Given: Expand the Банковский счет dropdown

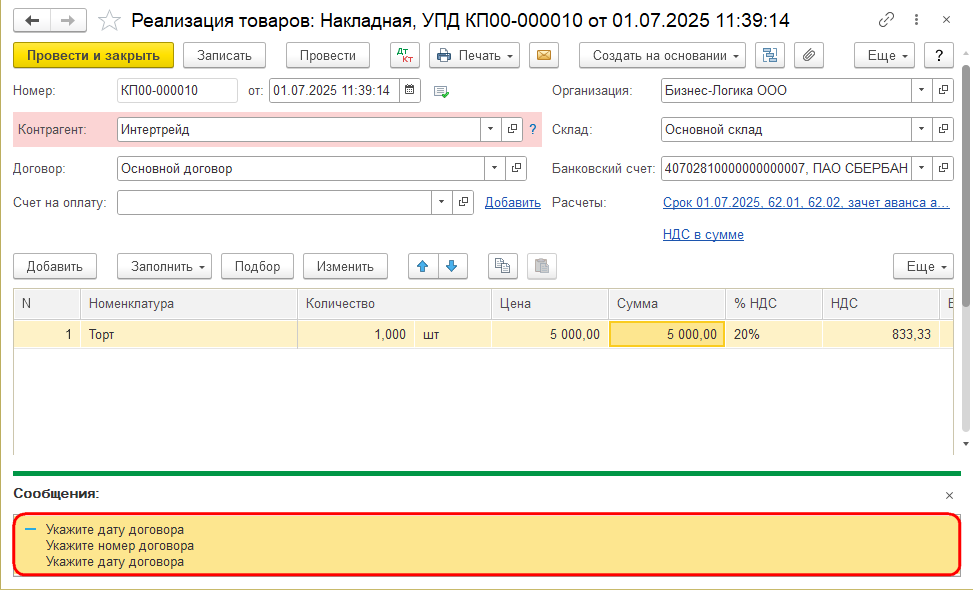Looking at the screenshot, I should [x=921, y=168].
